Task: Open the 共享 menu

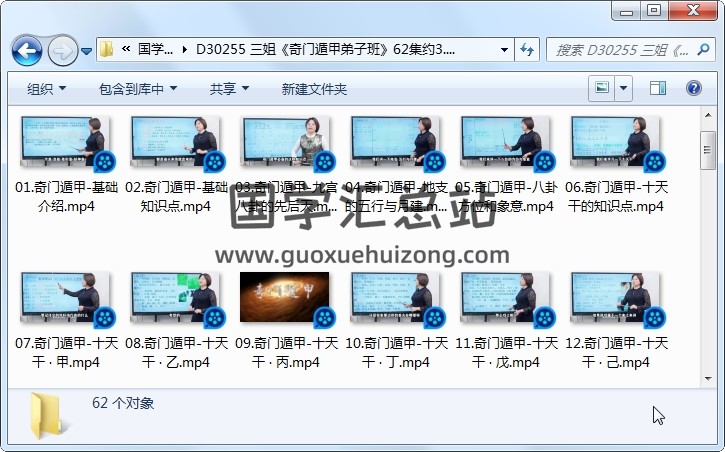Action: point(229,89)
